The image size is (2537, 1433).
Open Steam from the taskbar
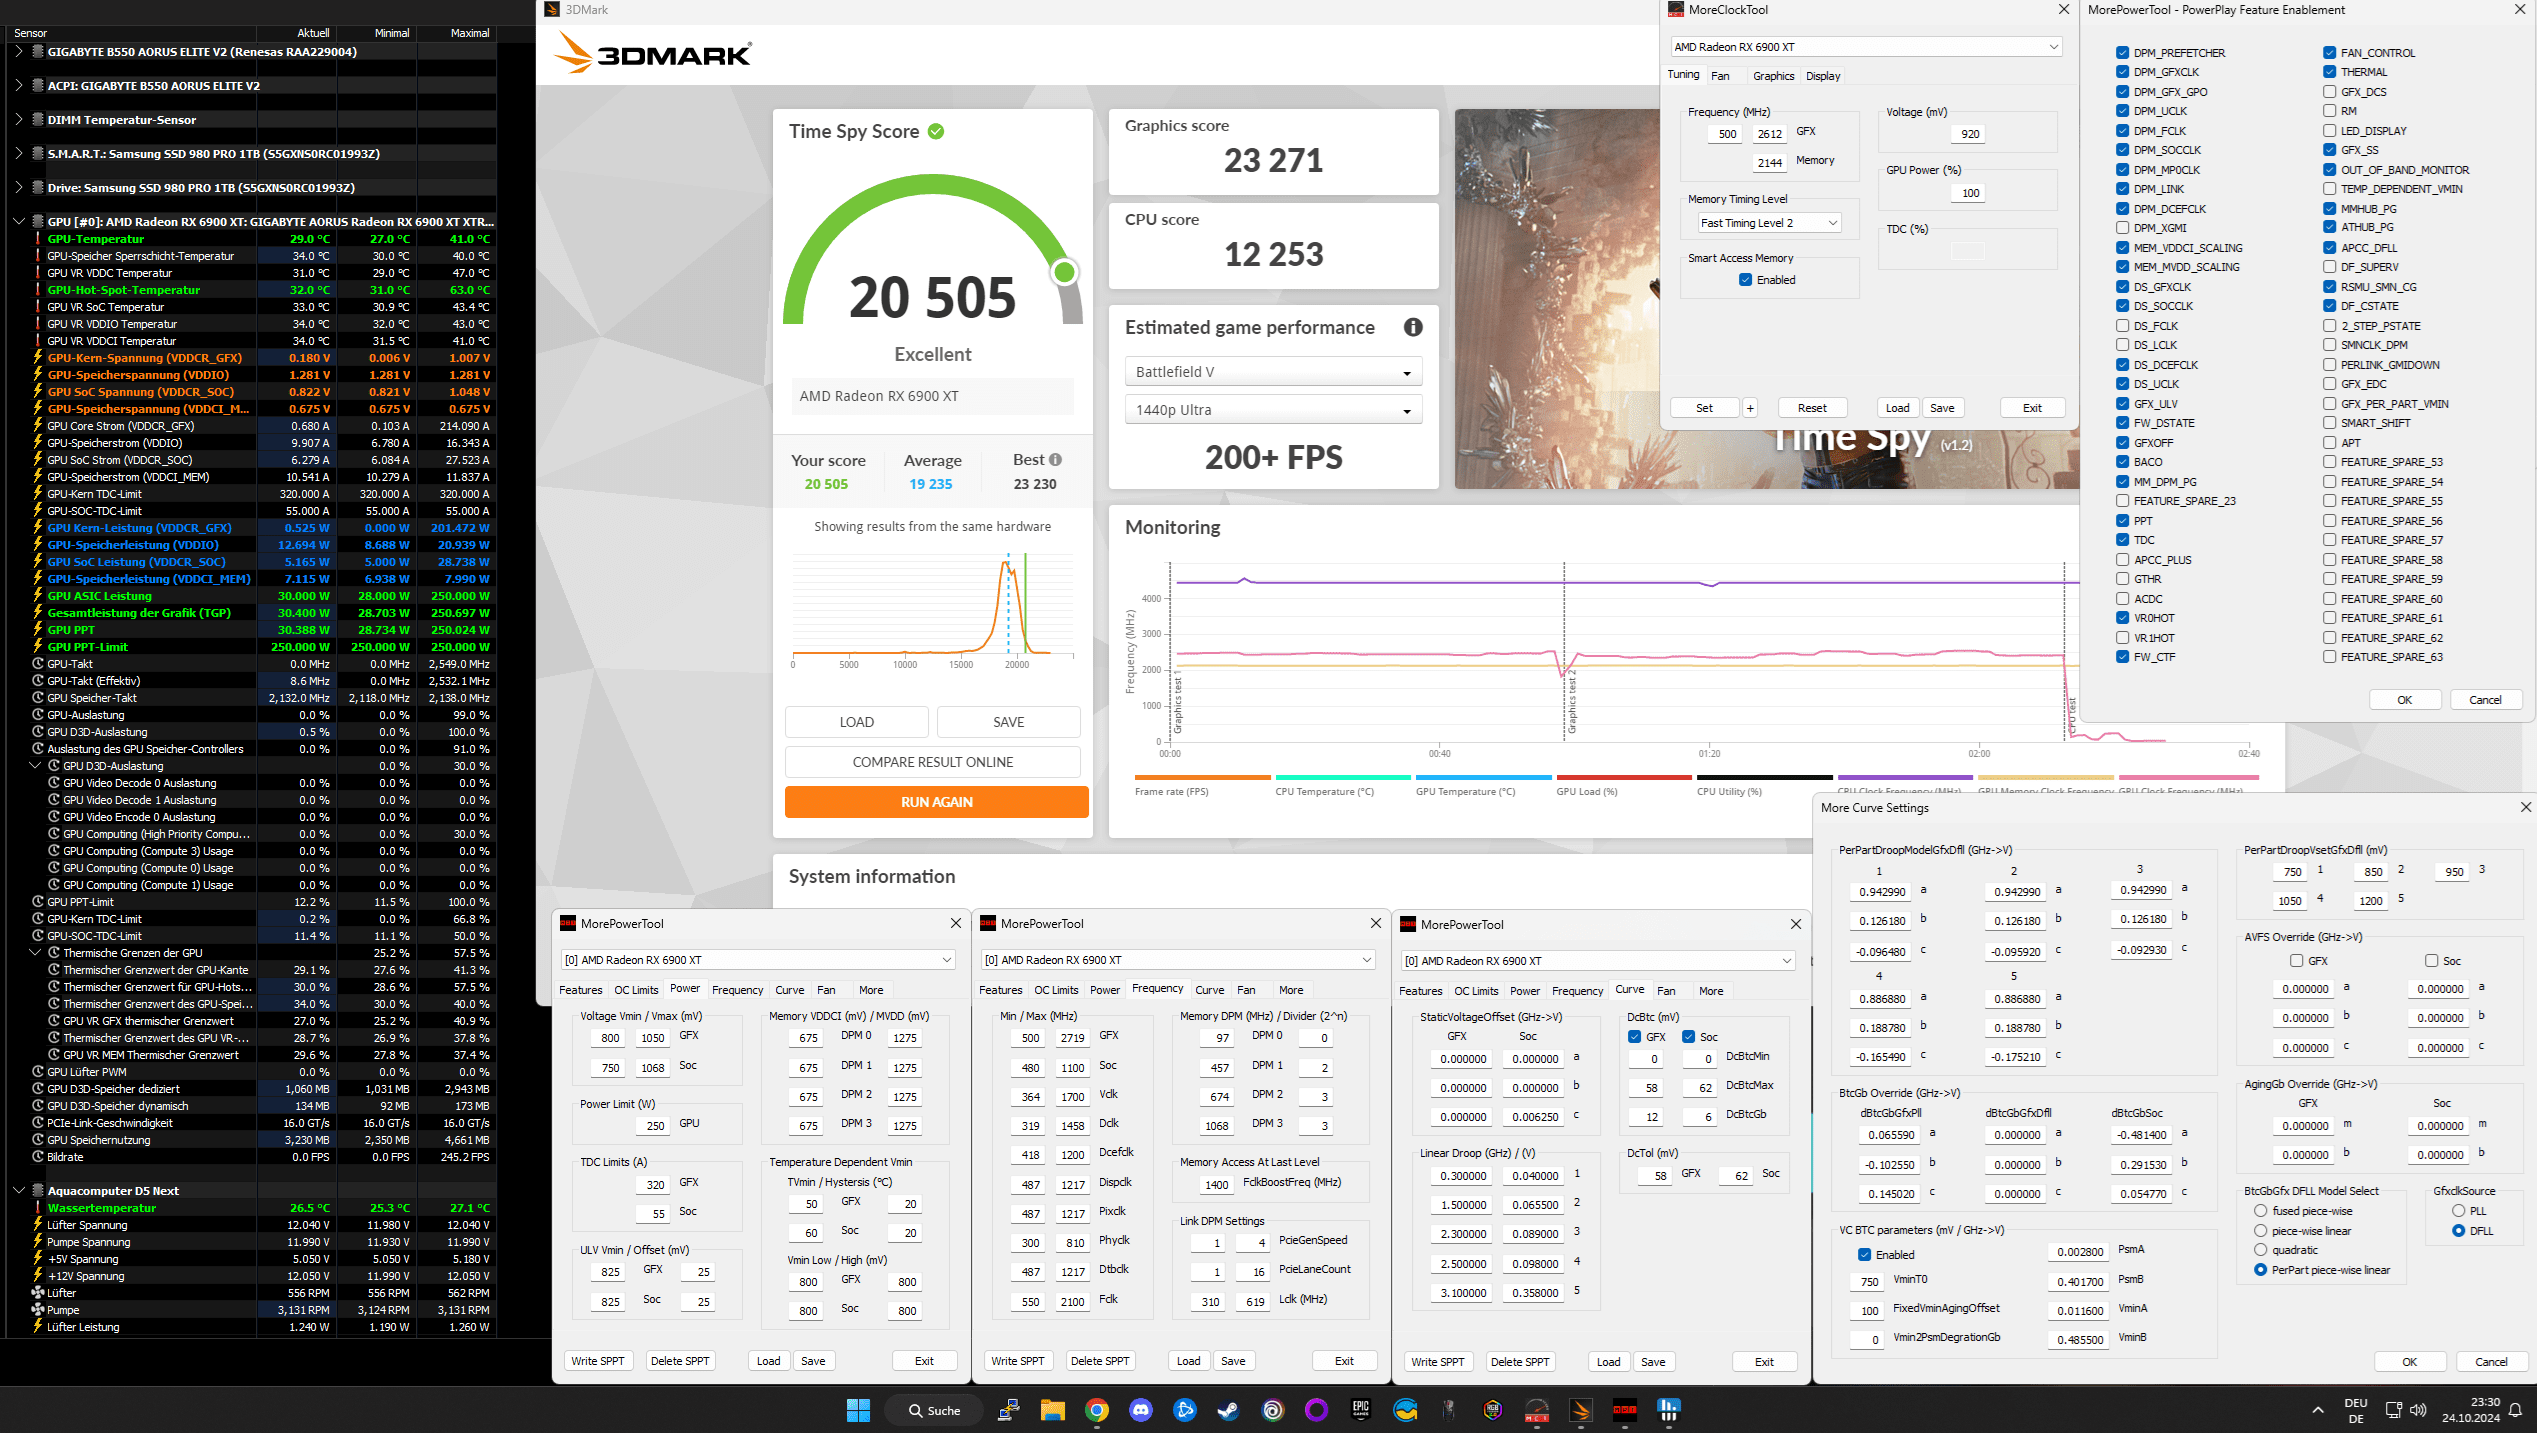point(1228,1410)
